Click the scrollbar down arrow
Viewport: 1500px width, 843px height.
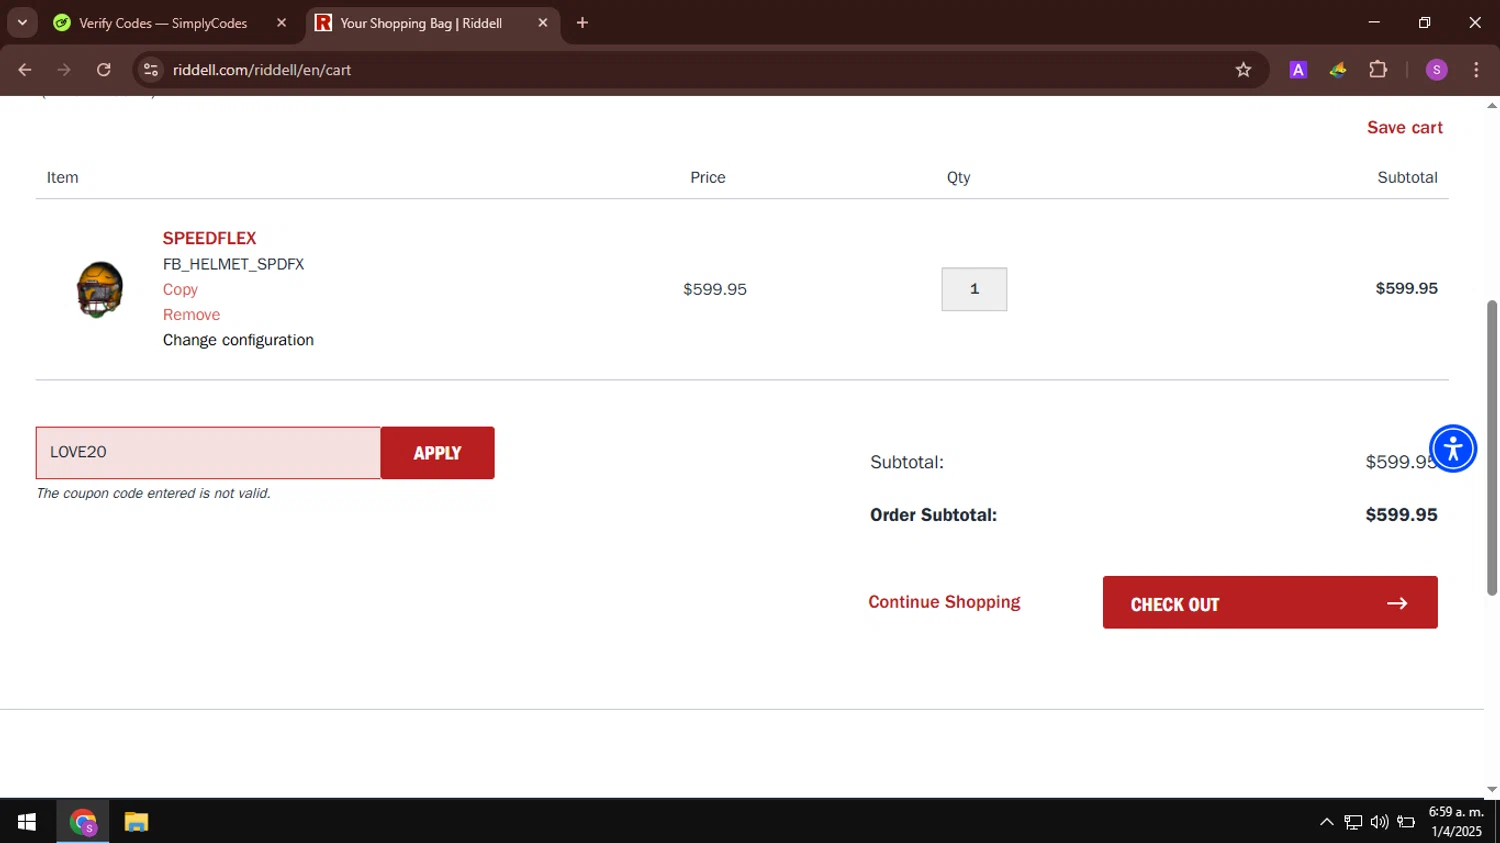coord(1492,789)
